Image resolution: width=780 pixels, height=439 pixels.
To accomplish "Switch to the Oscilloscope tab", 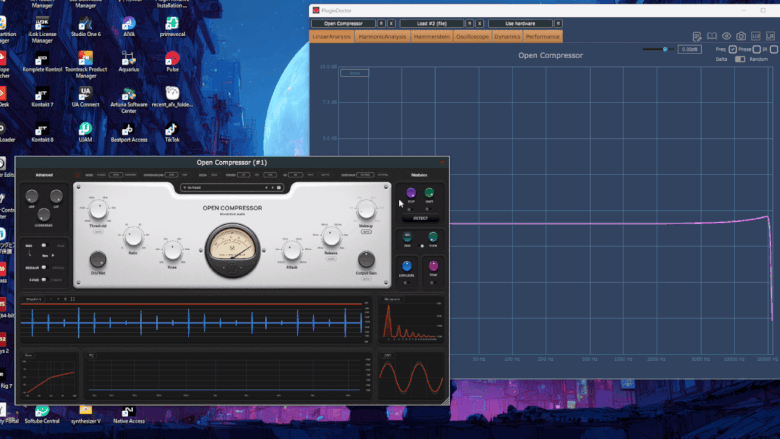I will [x=473, y=36].
